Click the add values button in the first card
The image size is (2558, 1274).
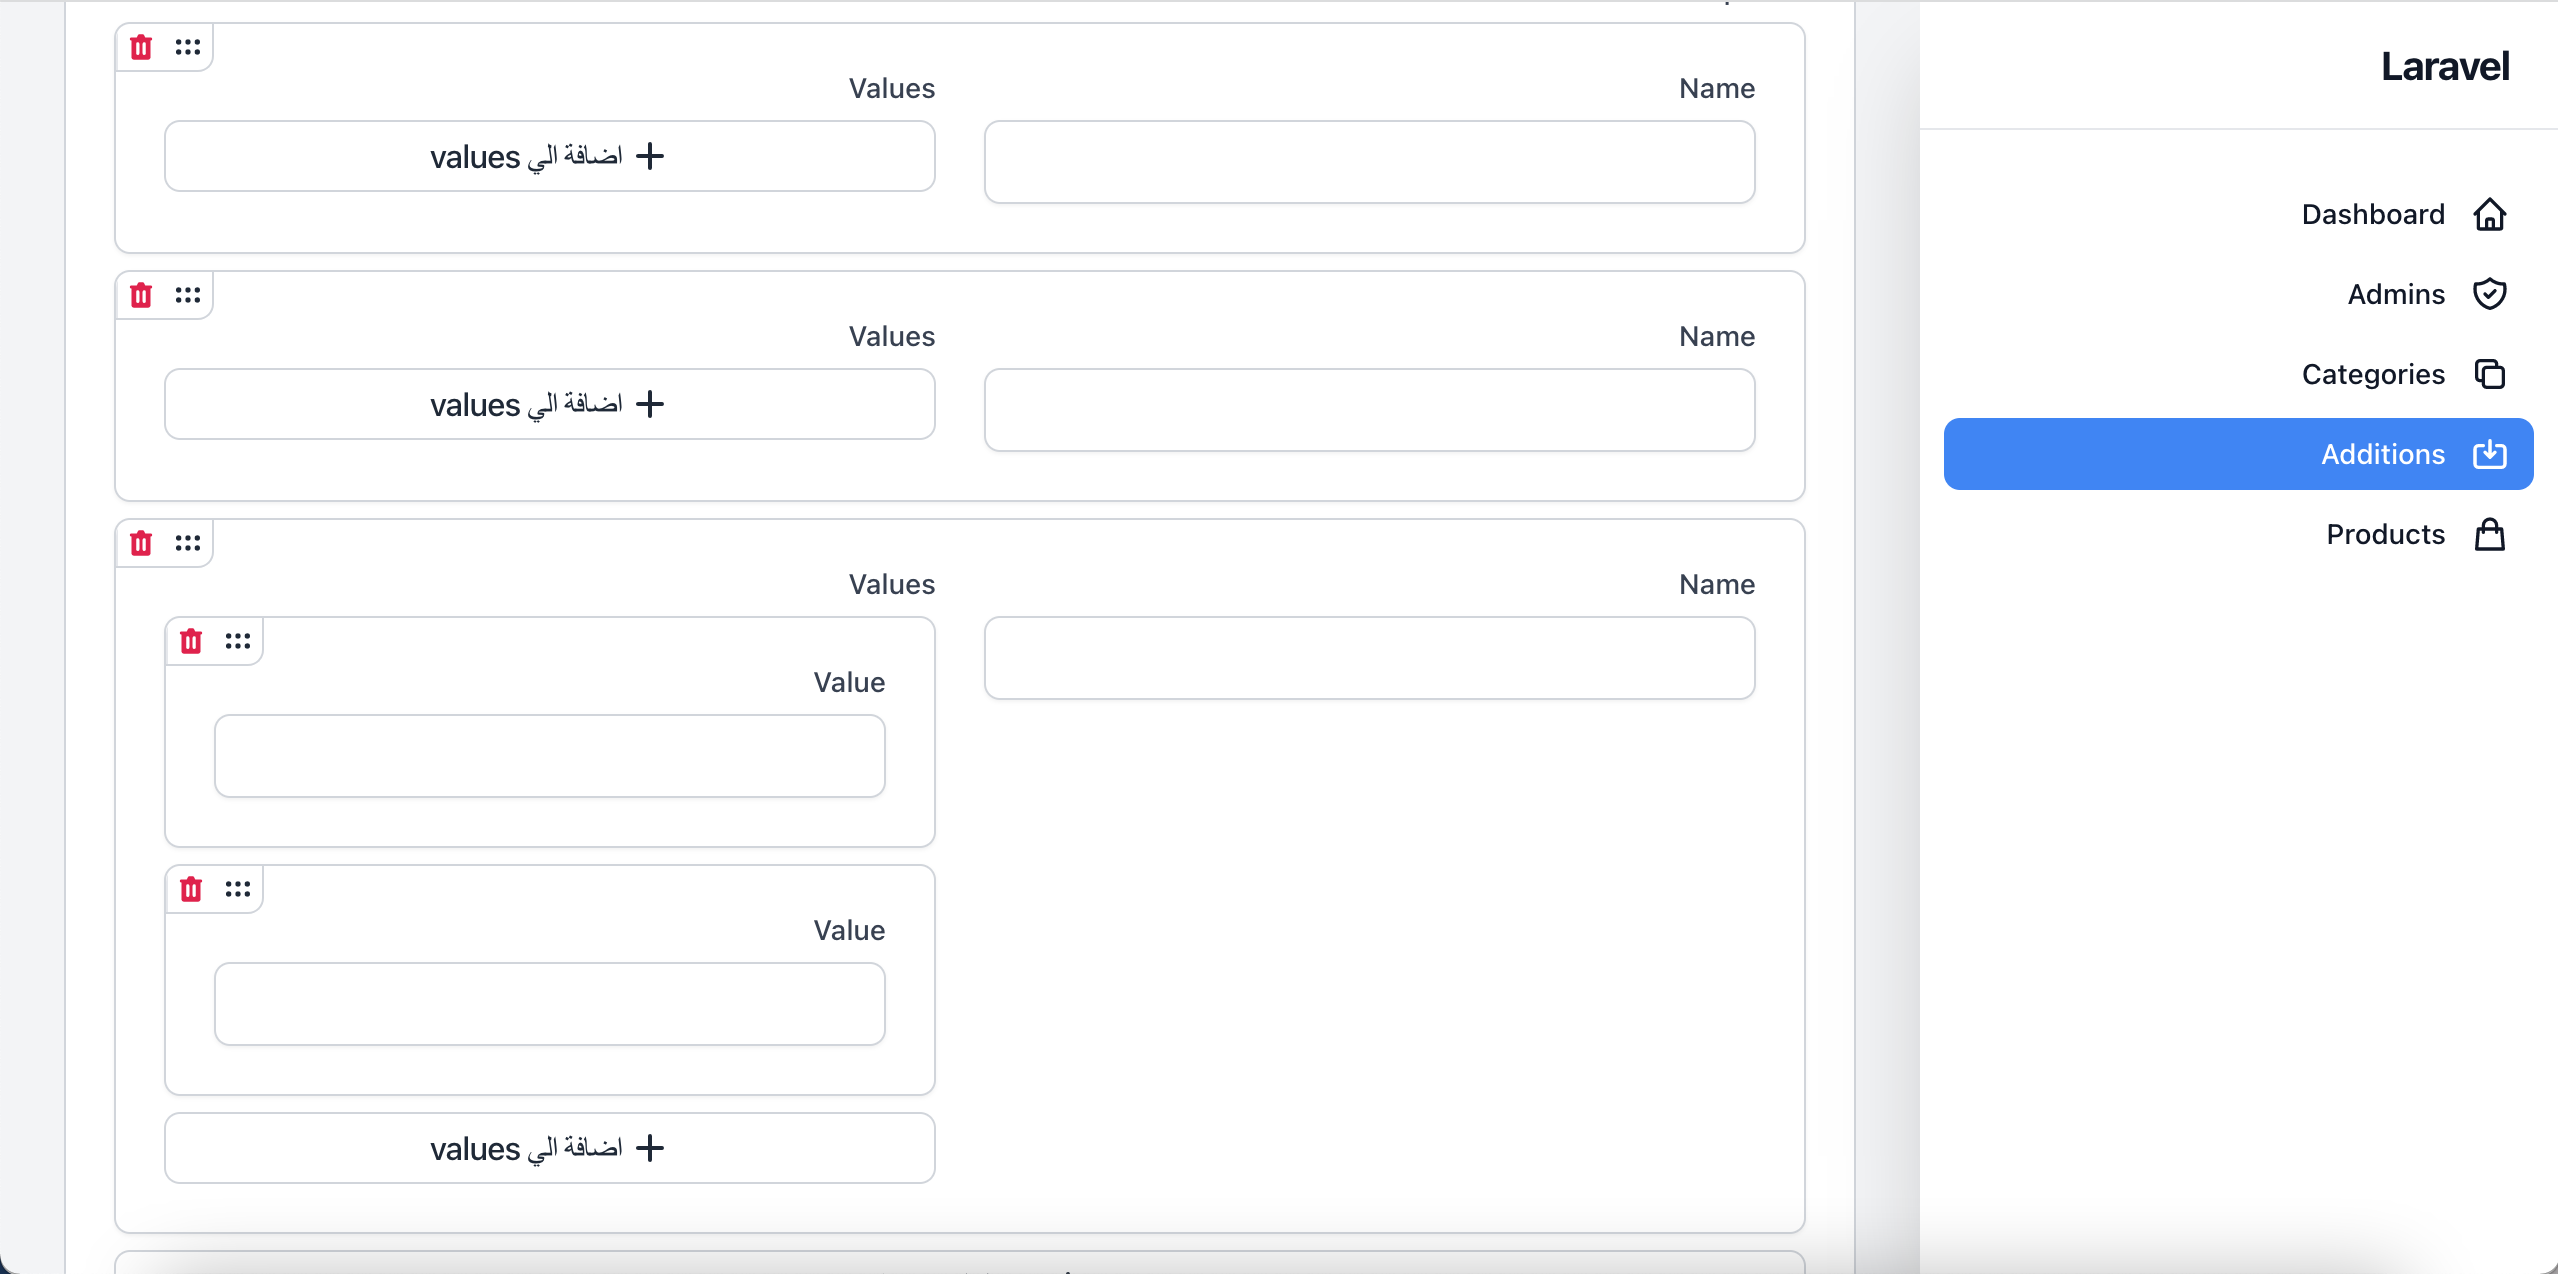(x=548, y=156)
